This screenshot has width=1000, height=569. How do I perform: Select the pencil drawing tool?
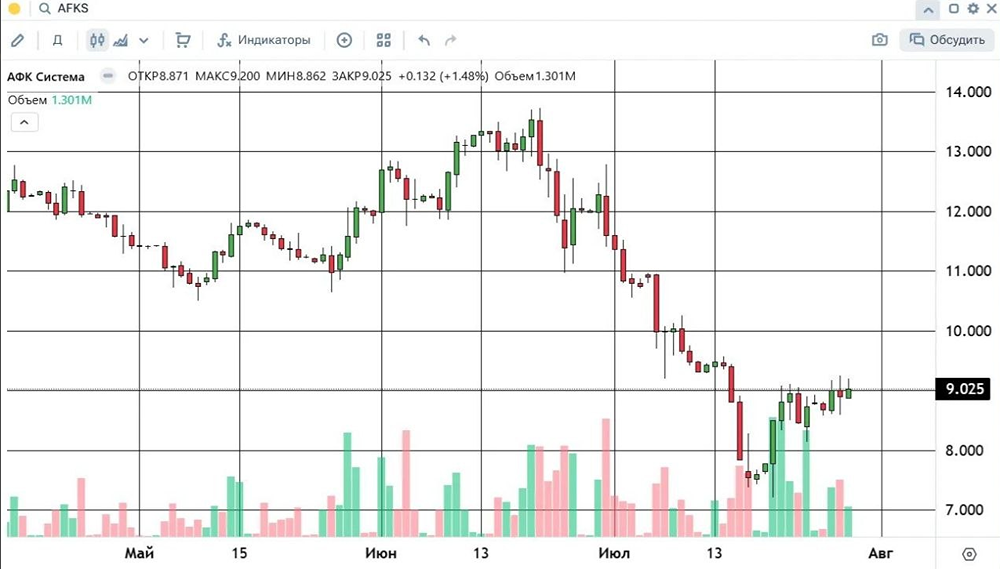17,40
